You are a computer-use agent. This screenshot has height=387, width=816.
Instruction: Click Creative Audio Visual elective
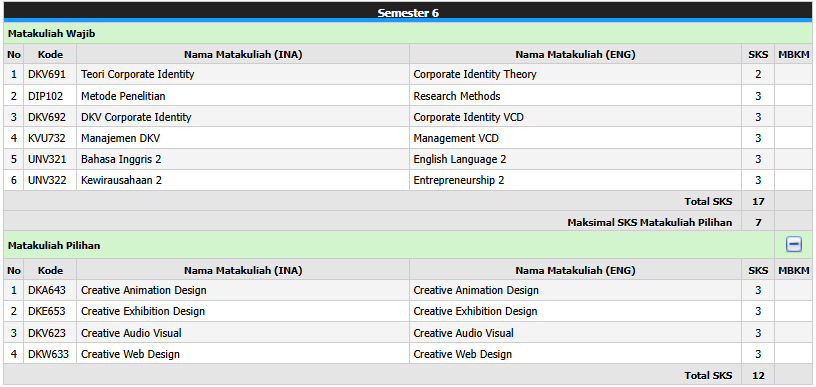(x=131, y=333)
